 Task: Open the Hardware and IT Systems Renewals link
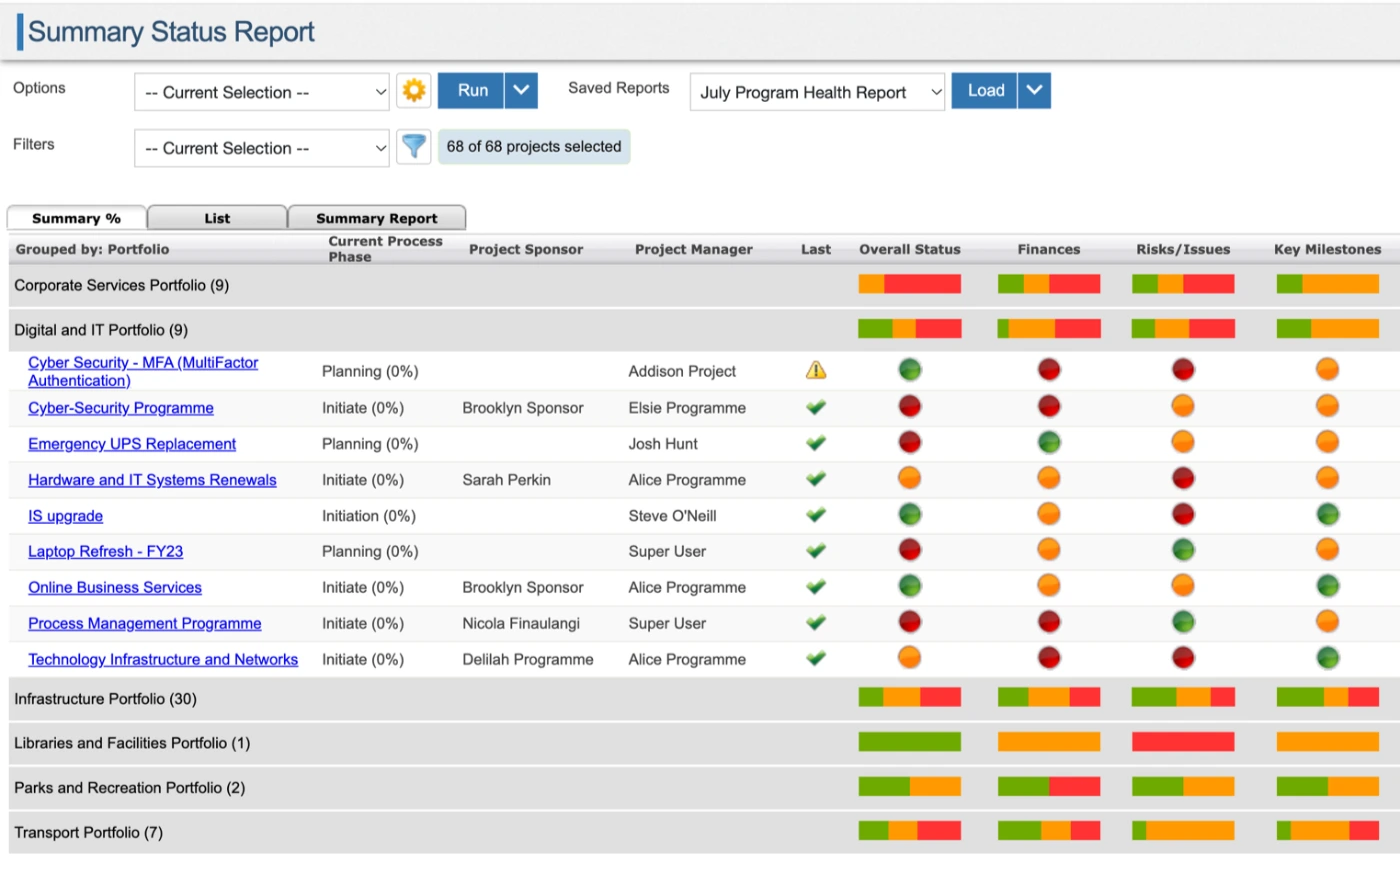(x=152, y=480)
